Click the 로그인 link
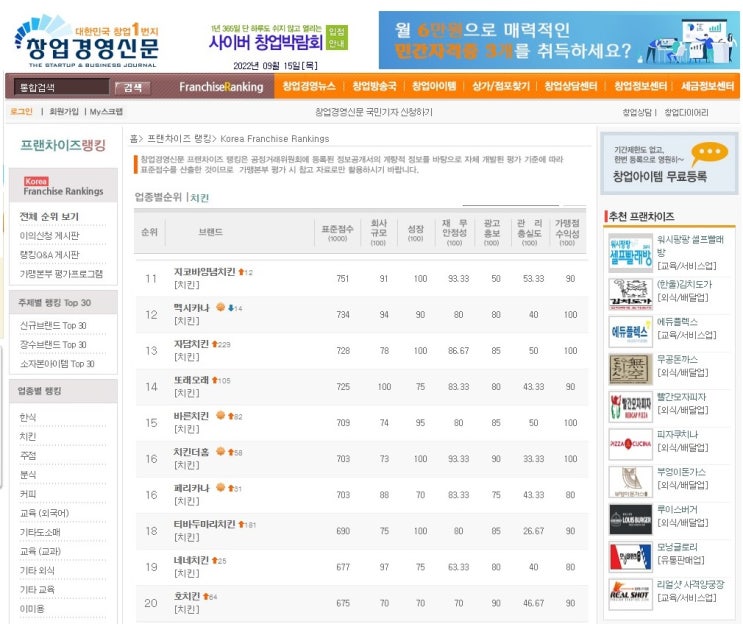This screenshot has width=743, height=624. (x=21, y=111)
